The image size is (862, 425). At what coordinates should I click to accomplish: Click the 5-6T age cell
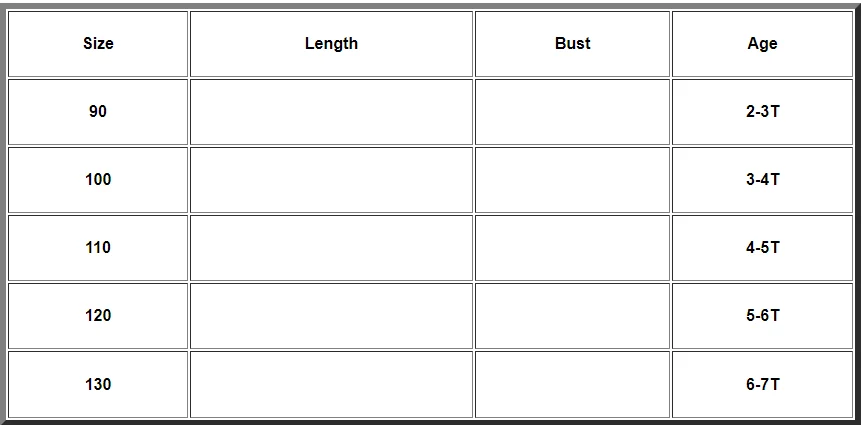762,316
